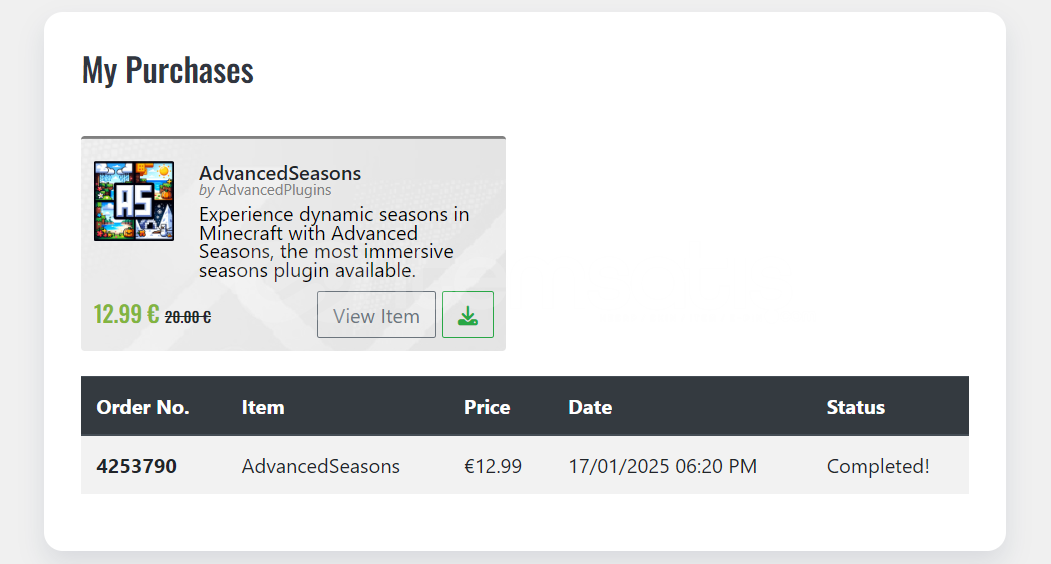Click the Price column header

(487, 407)
